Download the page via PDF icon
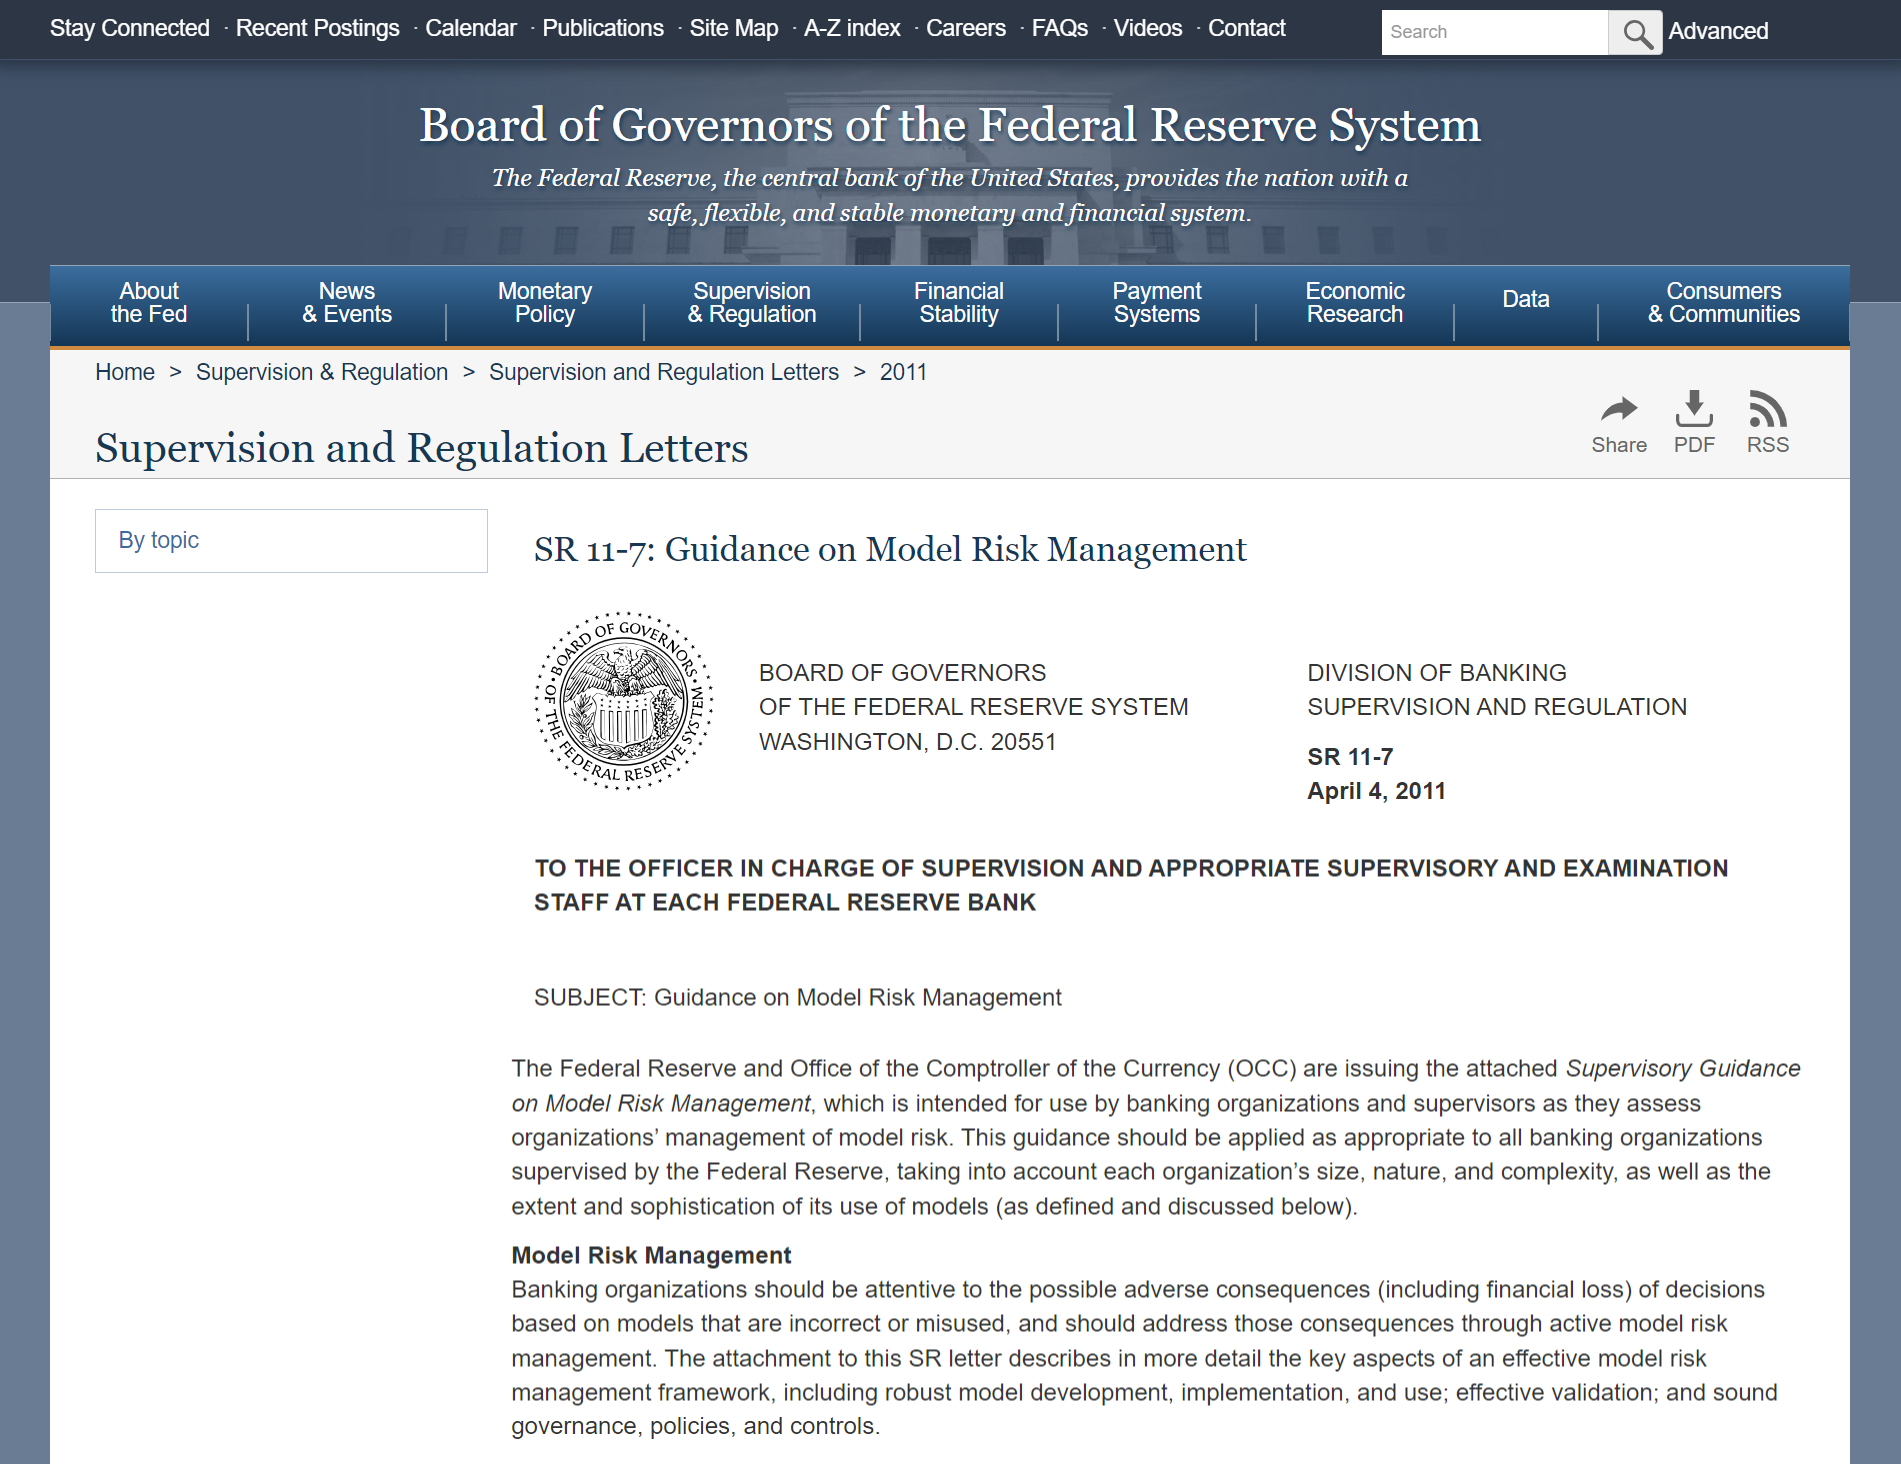 (x=1694, y=423)
